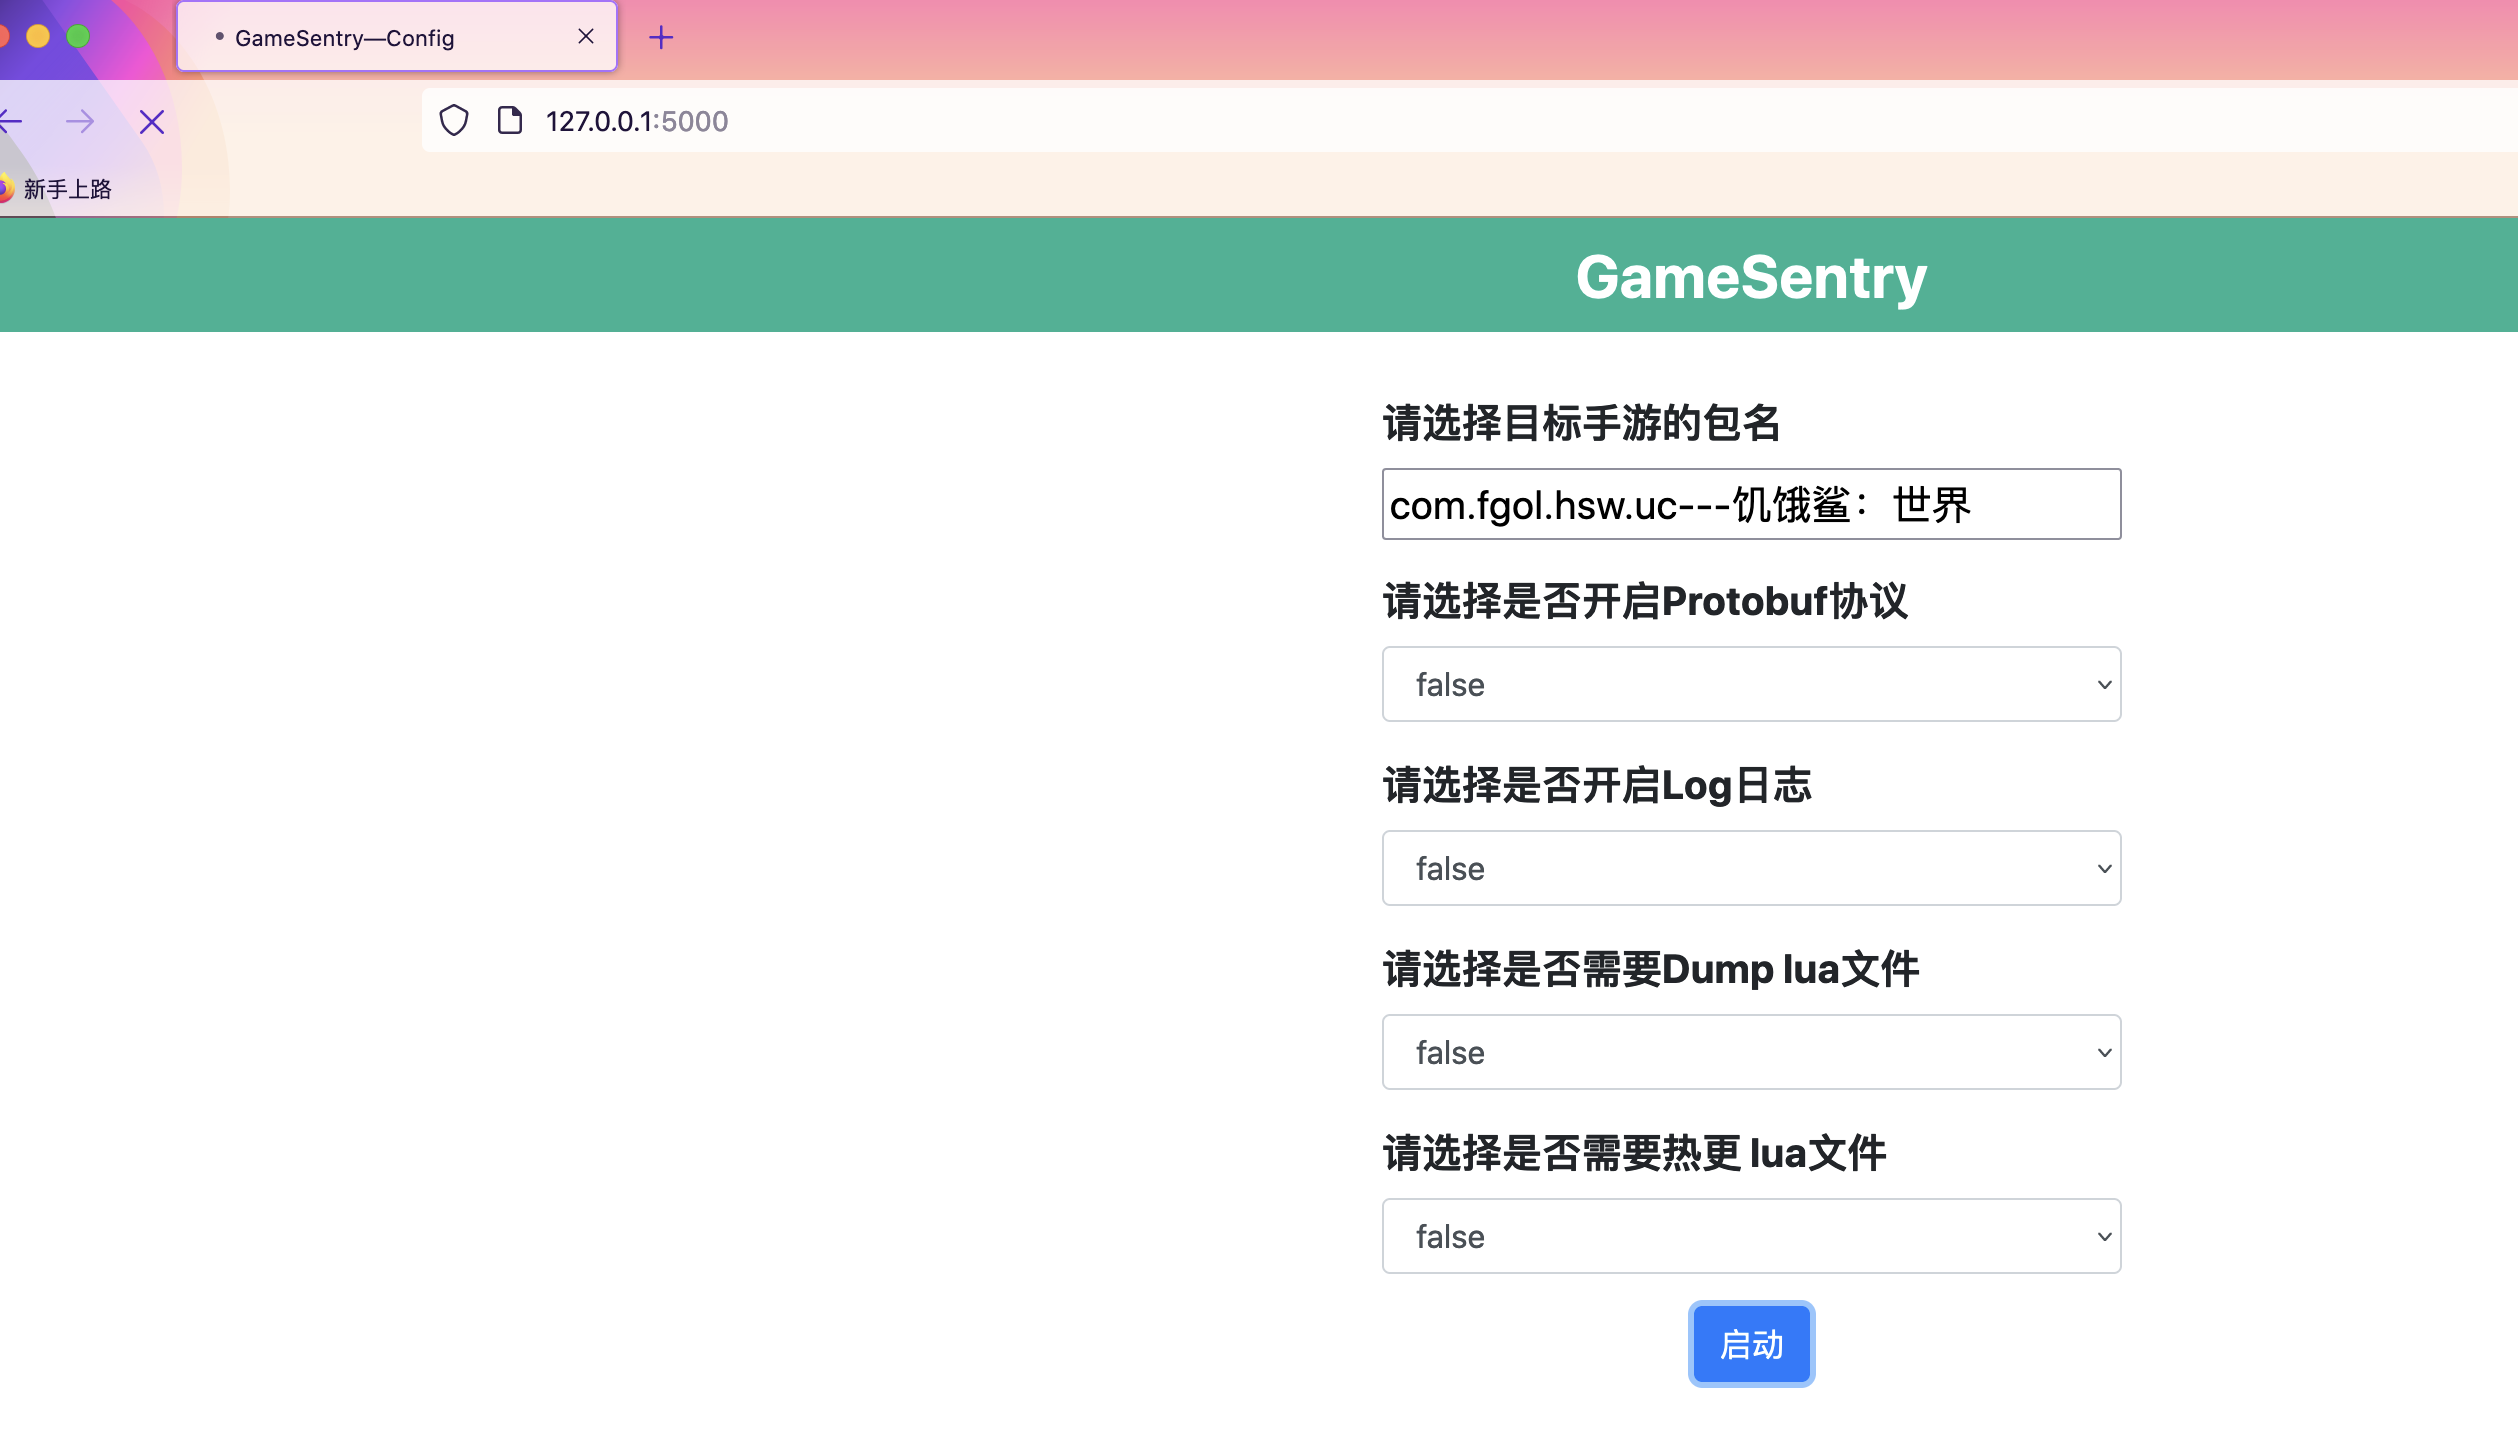This screenshot has width=2518, height=1432.
Task: Click the browser back arrow
Action: coord(11,121)
